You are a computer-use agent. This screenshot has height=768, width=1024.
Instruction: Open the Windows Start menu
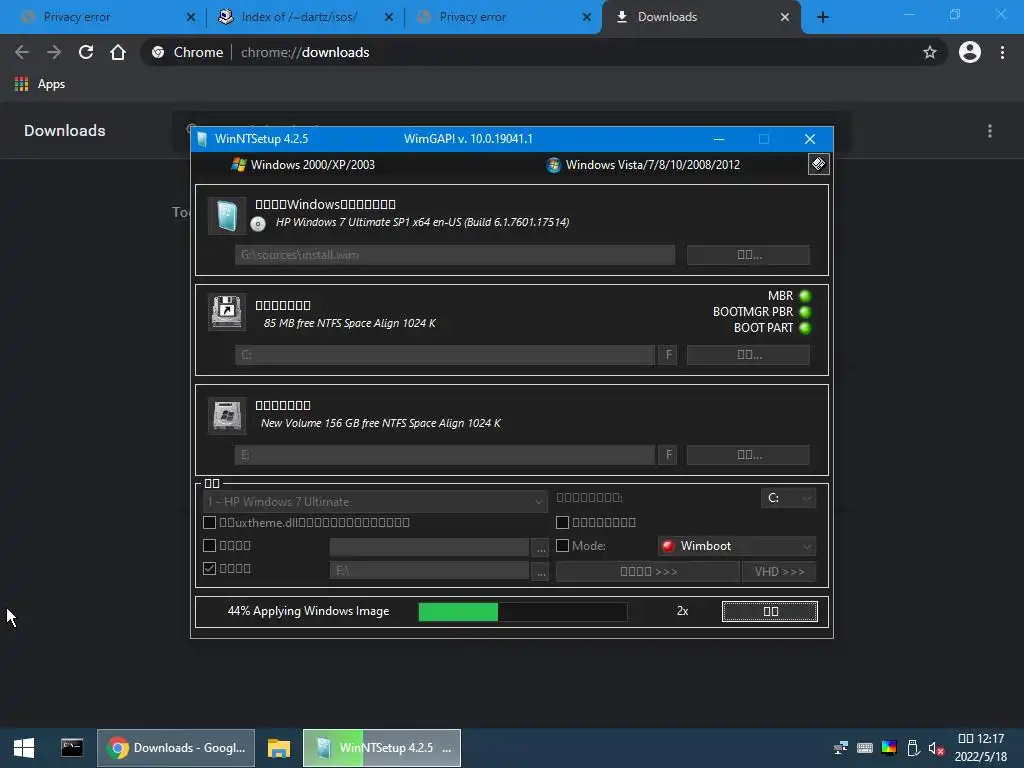point(24,748)
